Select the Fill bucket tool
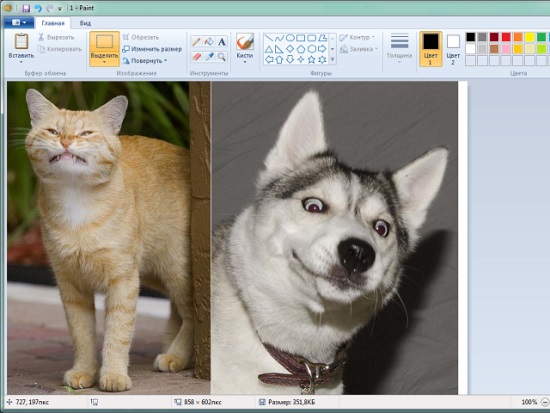The width and height of the screenshot is (550, 413). [209, 42]
